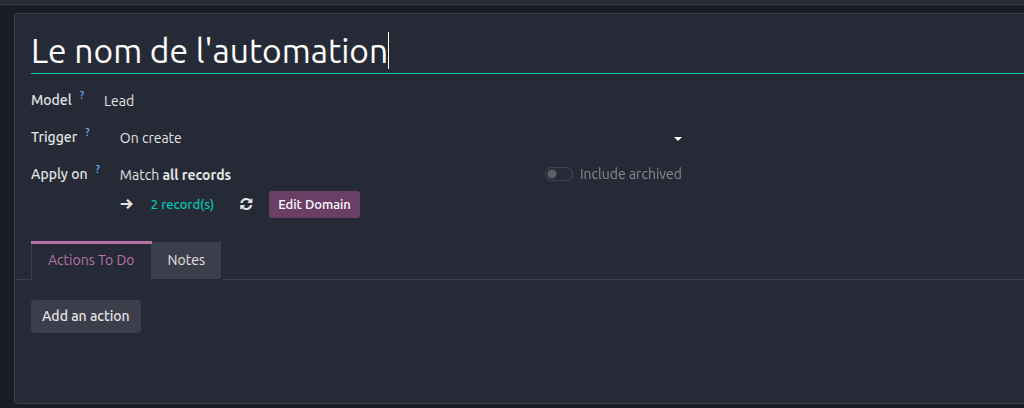Click the Edit Domain button
Viewport: 1024px width, 408px height.
314,204
